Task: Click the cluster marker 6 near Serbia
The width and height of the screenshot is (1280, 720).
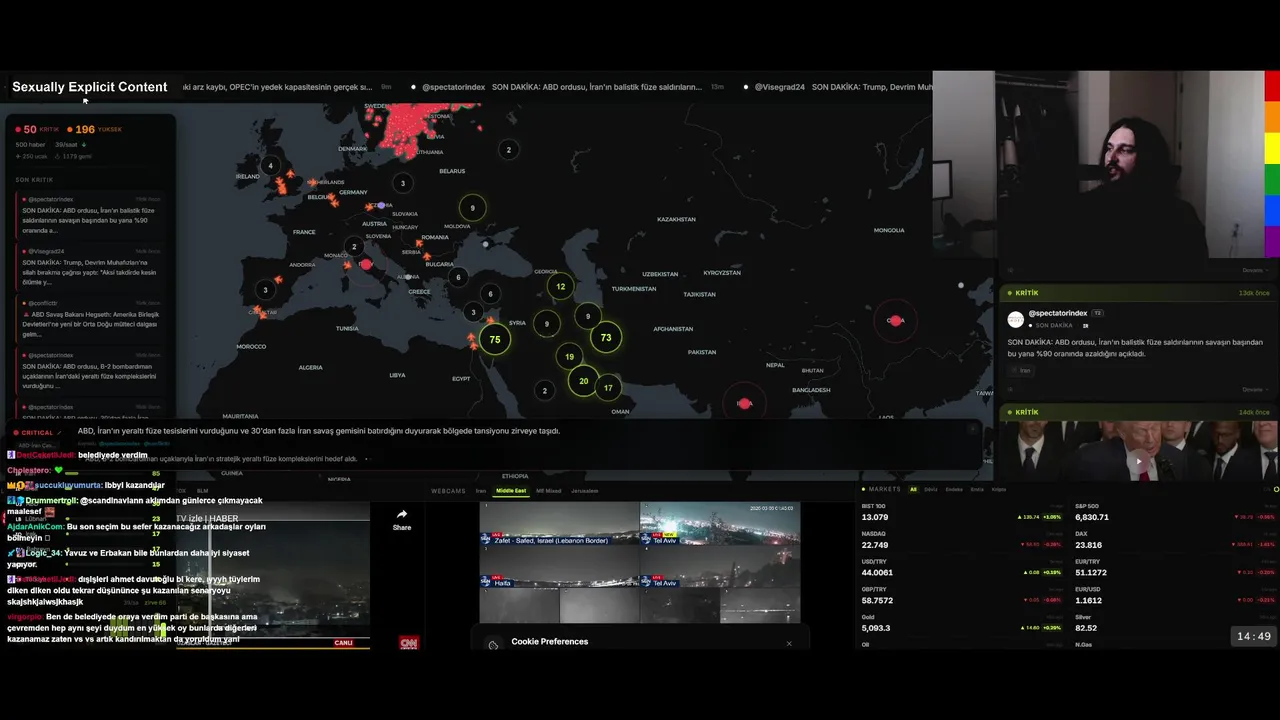Action: pos(458,277)
